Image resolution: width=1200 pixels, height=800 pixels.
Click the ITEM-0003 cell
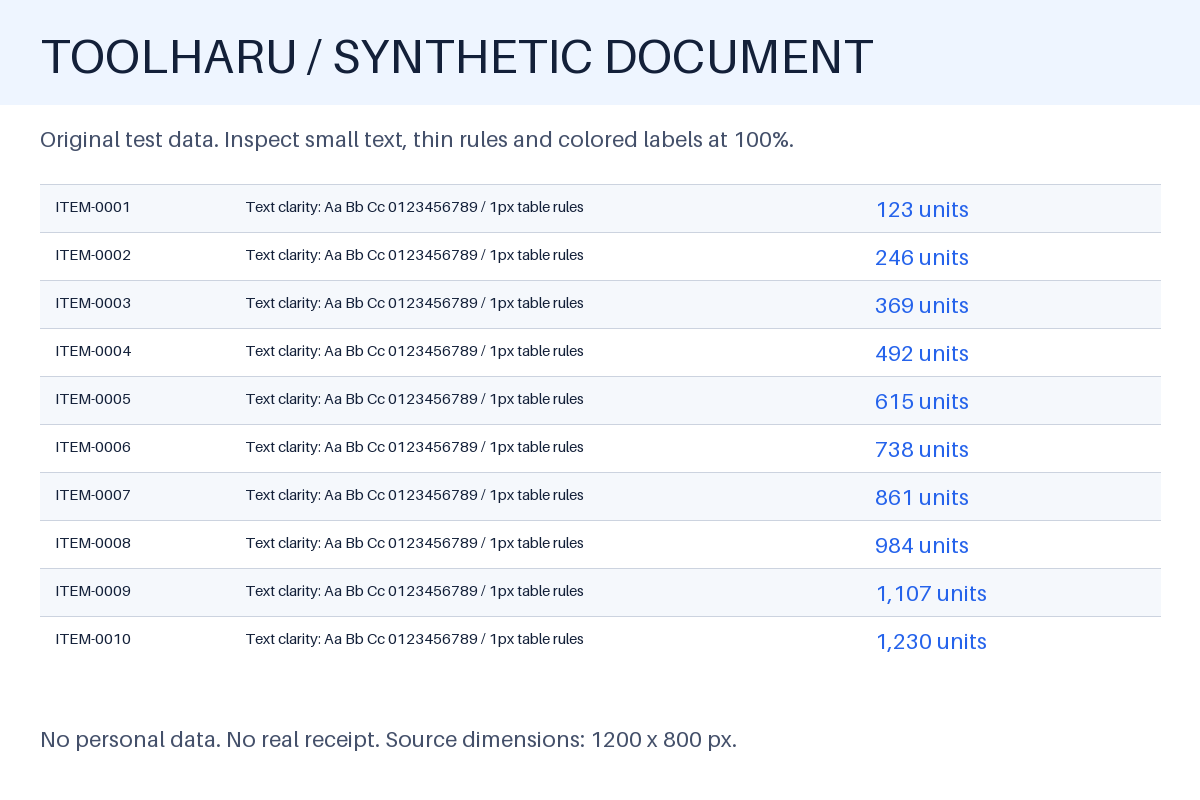pos(93,303)
